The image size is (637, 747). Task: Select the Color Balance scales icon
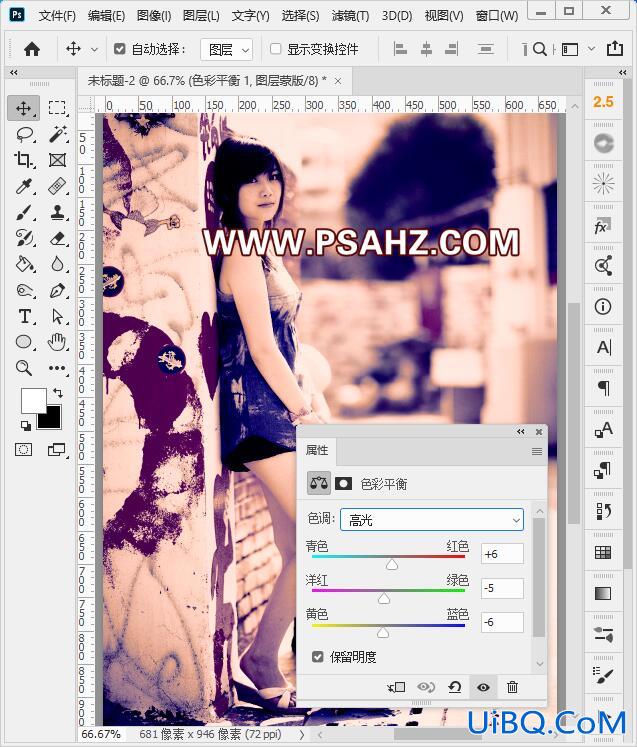pyautogui.click(x=319, y=484)
